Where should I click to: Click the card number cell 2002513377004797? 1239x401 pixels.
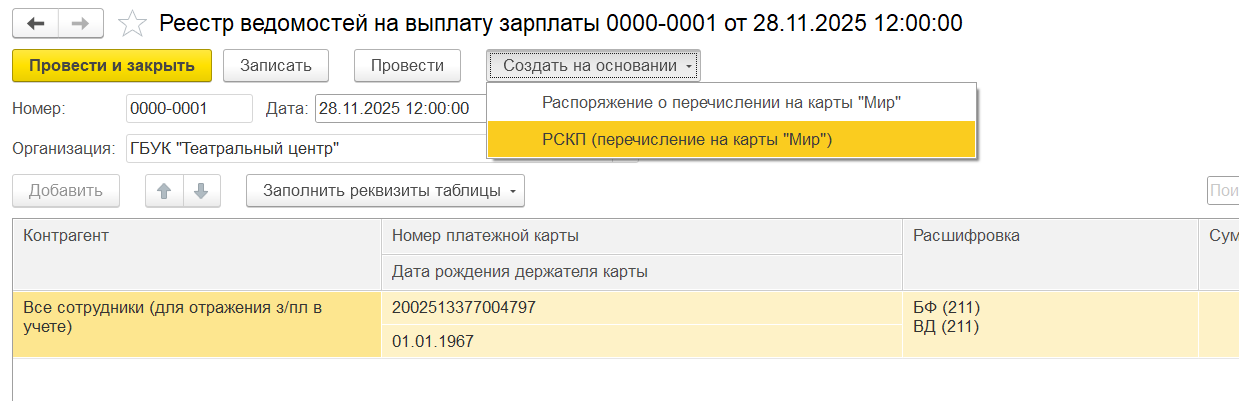click(x=641, y=307)
